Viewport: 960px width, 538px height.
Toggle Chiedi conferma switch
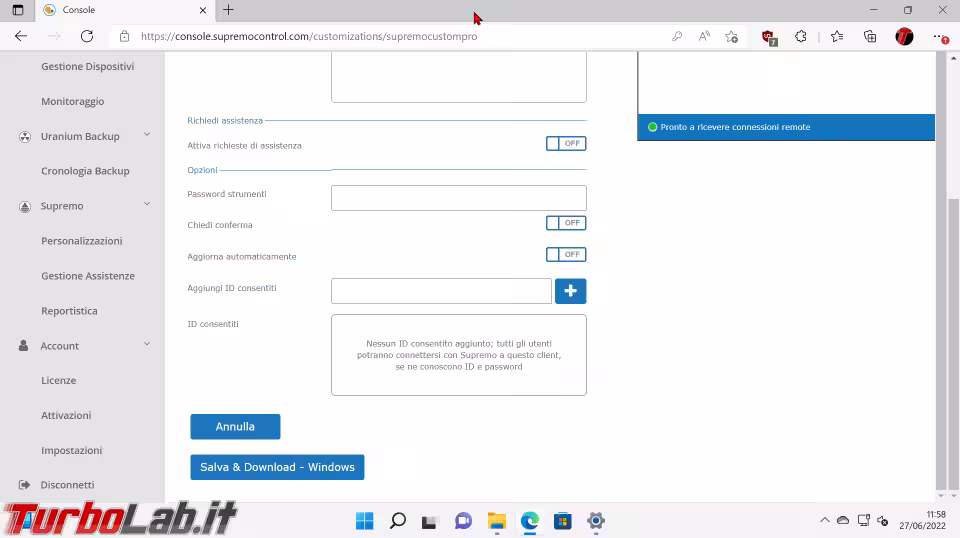tap(566, 223)
